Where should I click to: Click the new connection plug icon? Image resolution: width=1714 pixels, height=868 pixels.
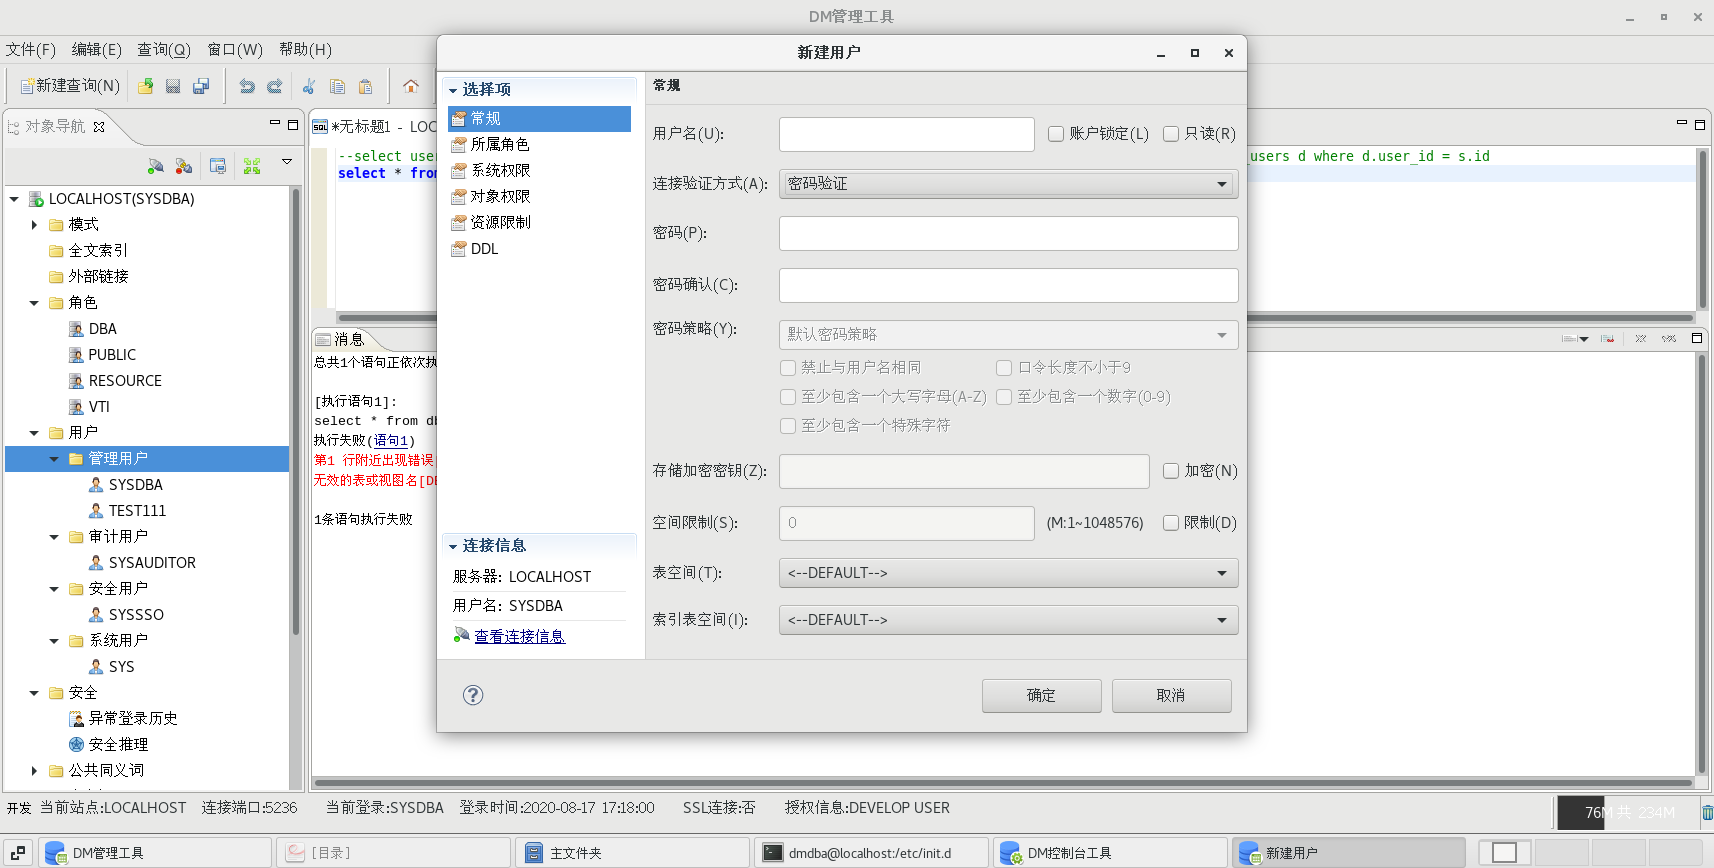(155, 166)
